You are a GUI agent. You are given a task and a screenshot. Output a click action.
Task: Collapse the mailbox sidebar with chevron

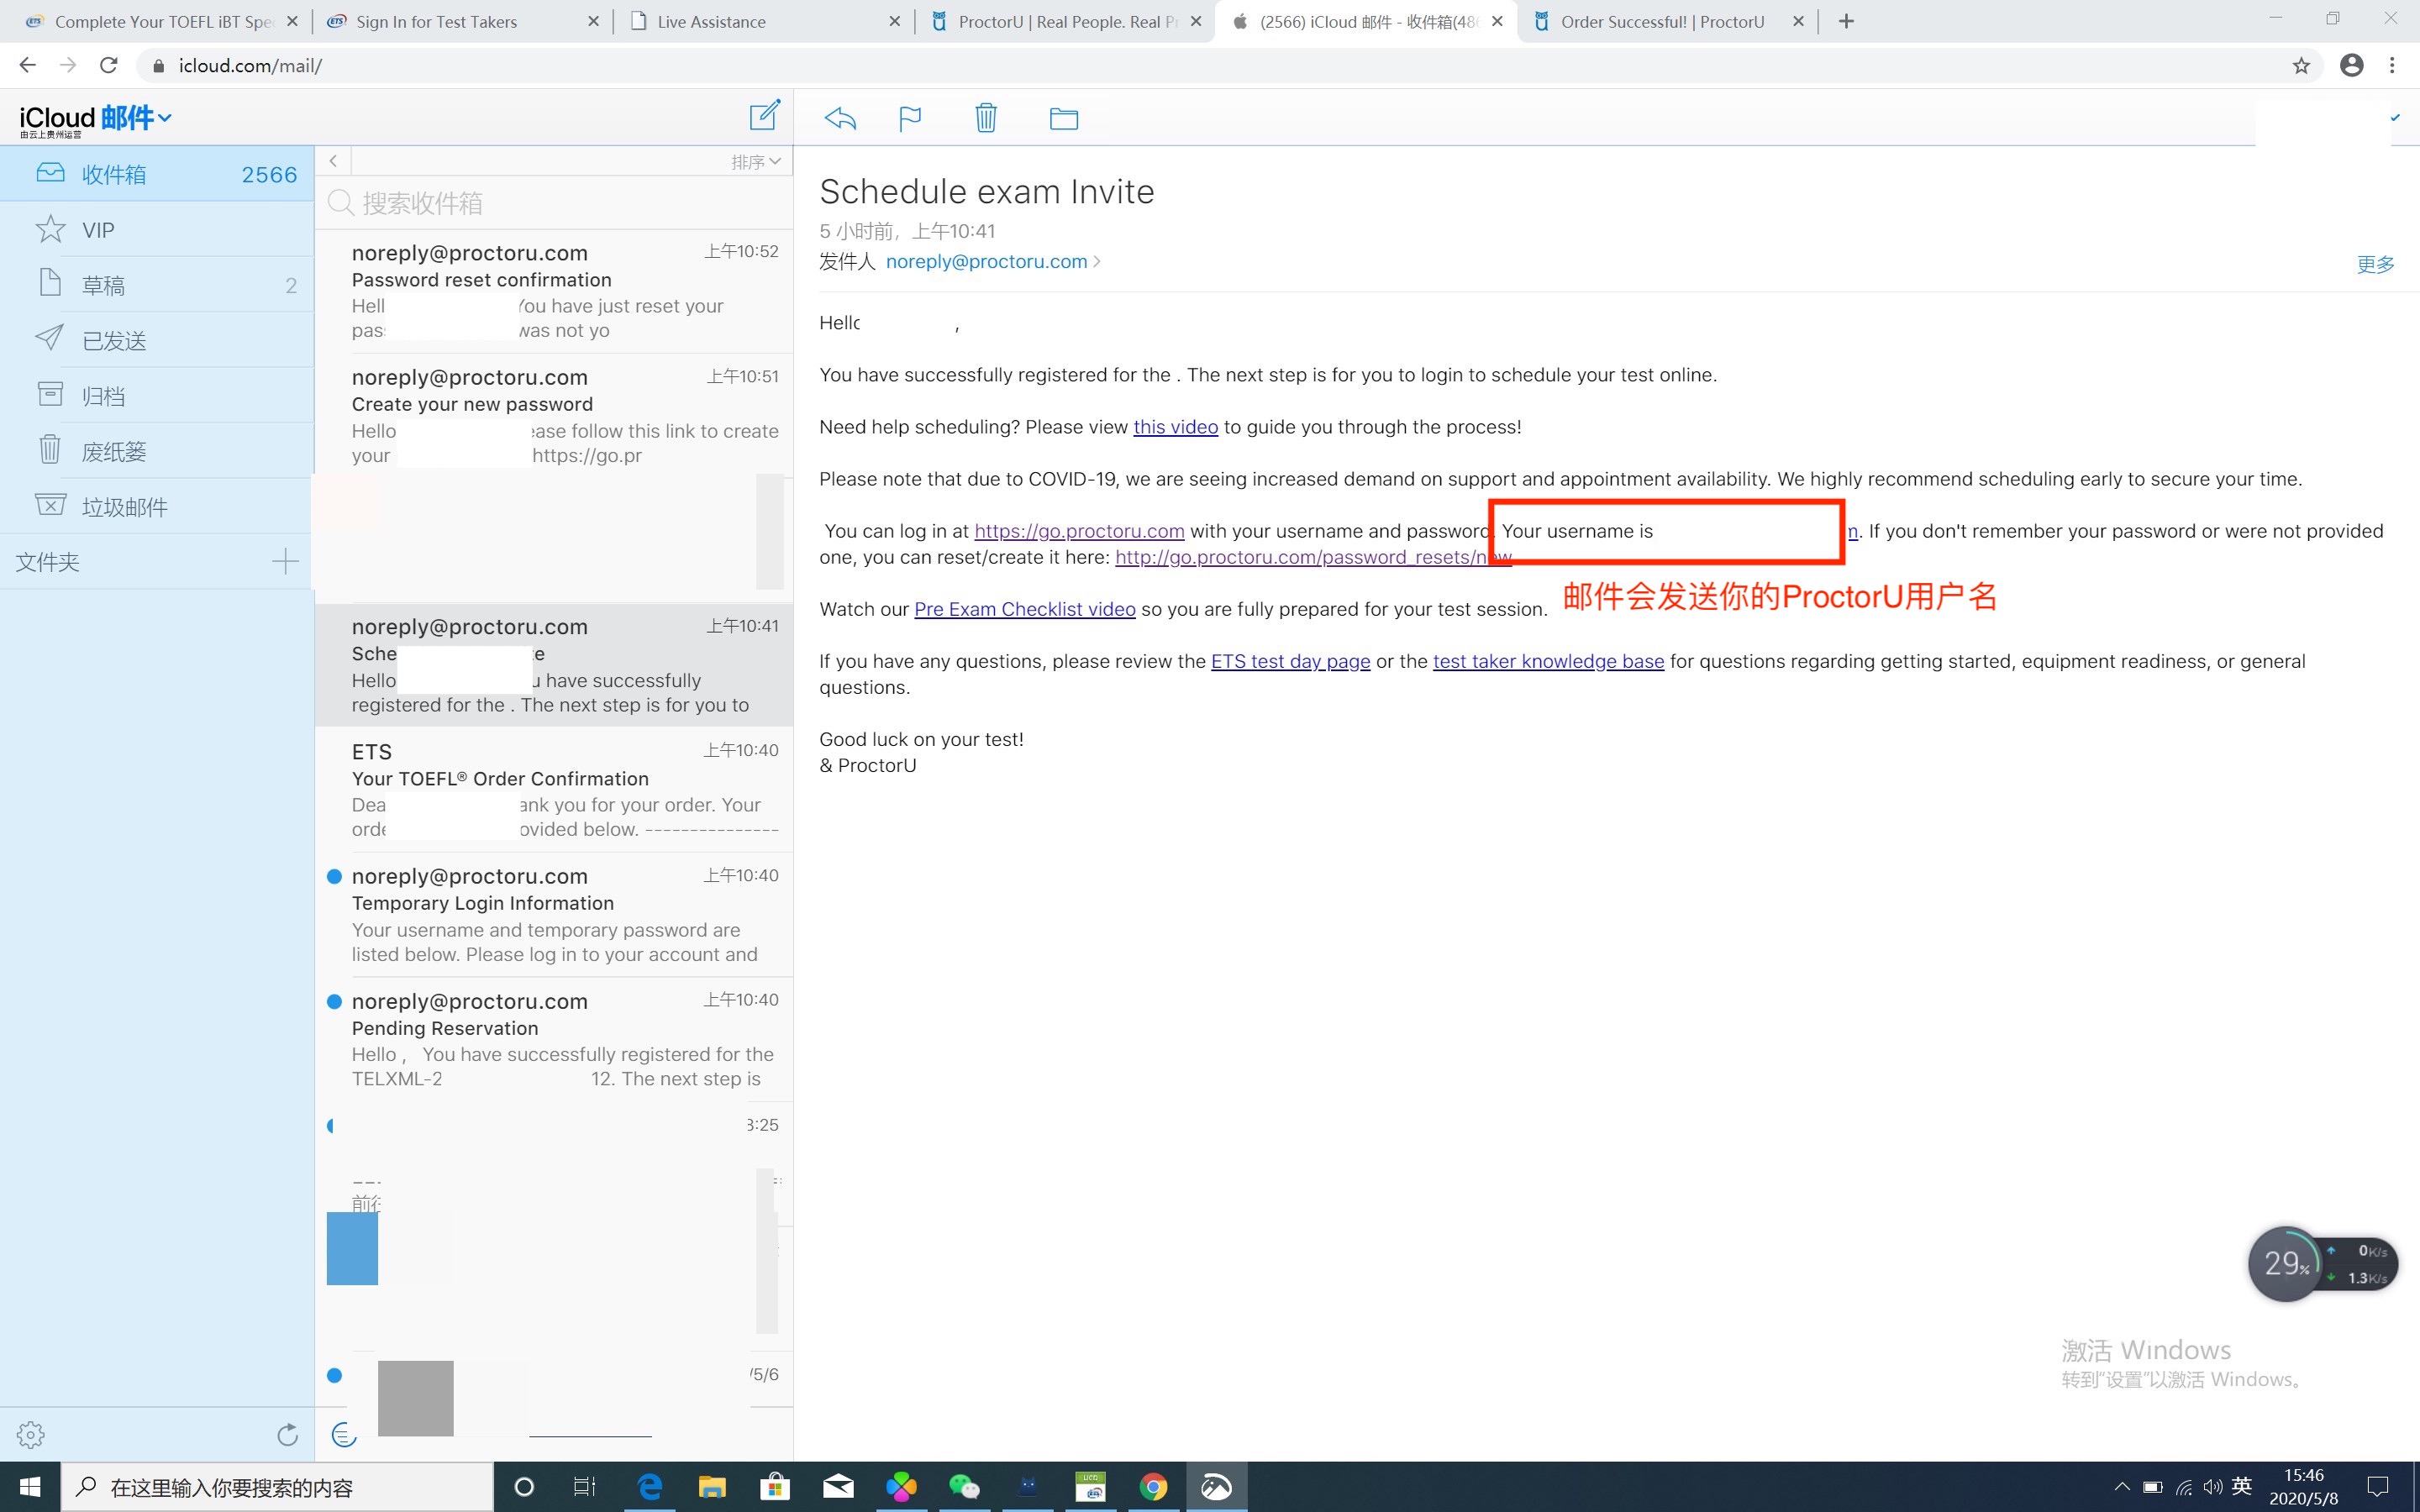333,161
